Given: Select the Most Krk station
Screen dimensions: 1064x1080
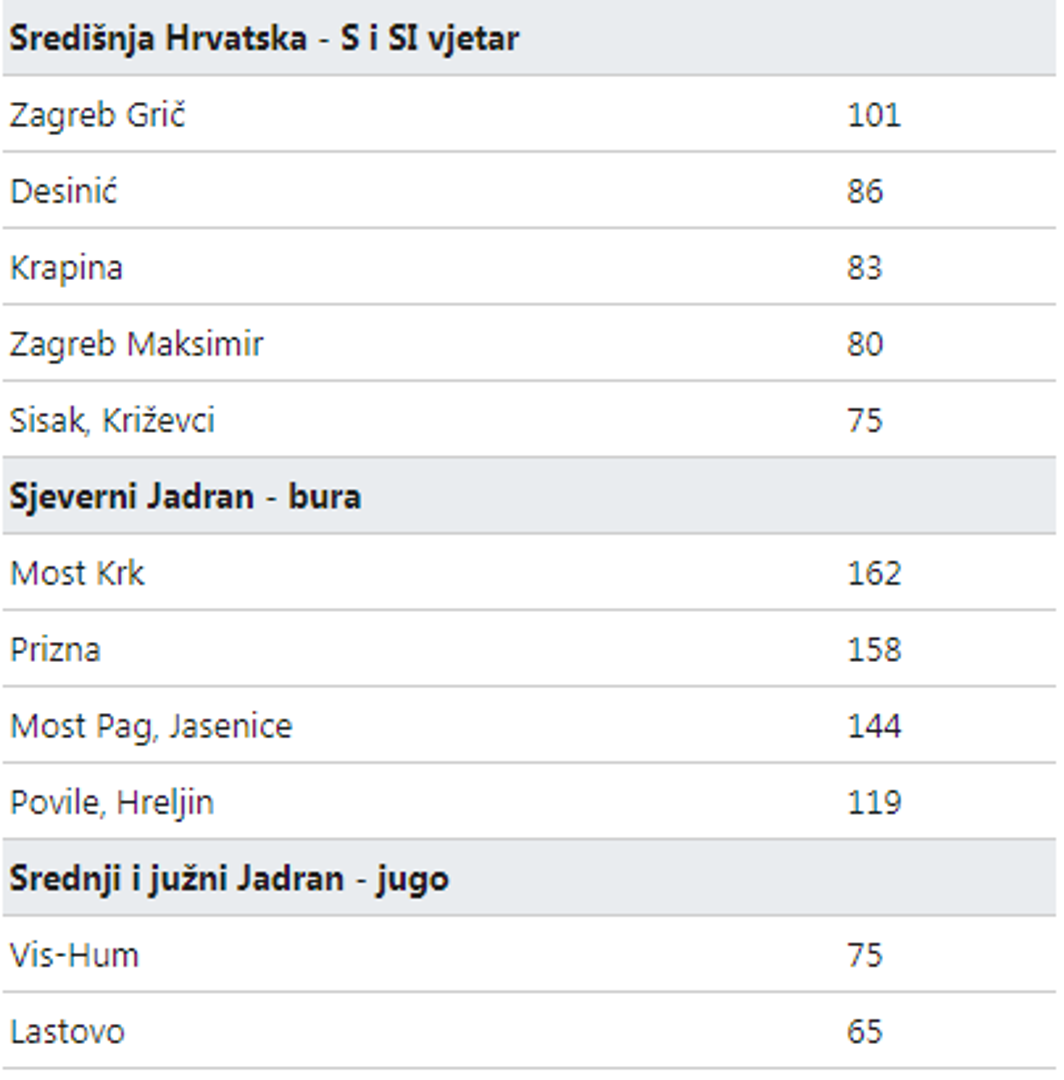Looking at the screenshot, I should (77, 573).
